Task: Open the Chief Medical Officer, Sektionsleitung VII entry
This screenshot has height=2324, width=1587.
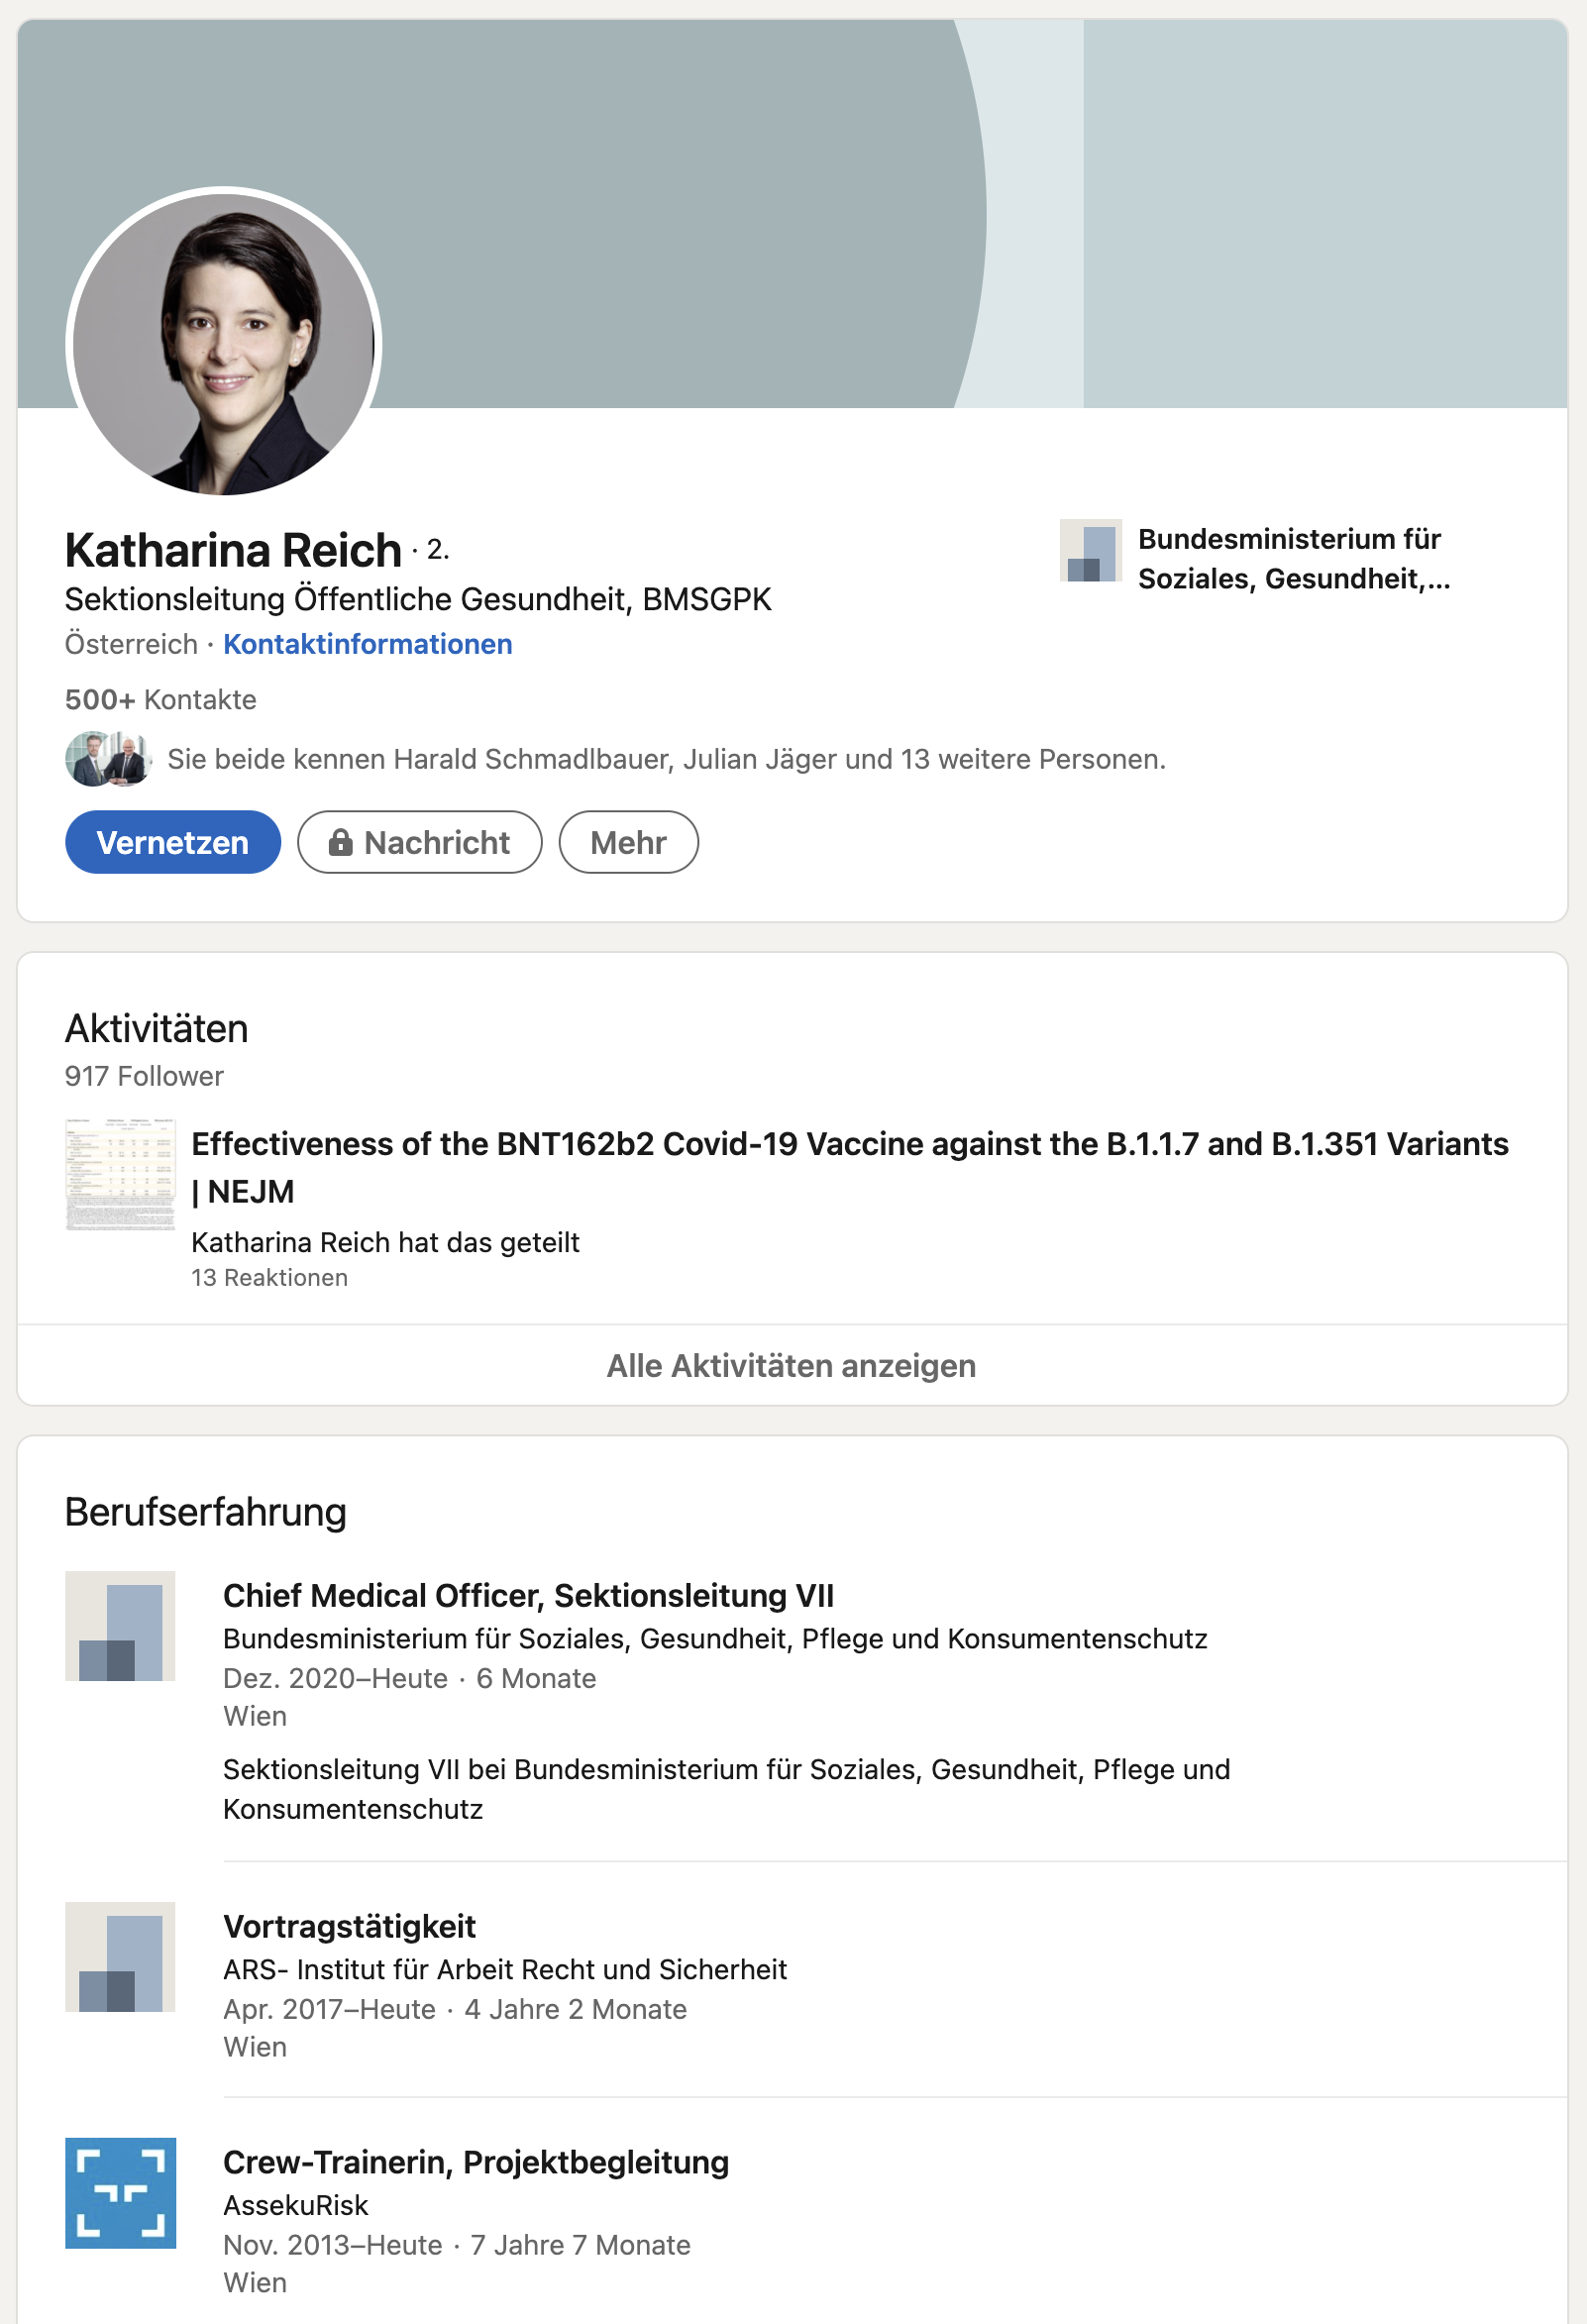Action: pyautogui.click(x=528, y=1595)
